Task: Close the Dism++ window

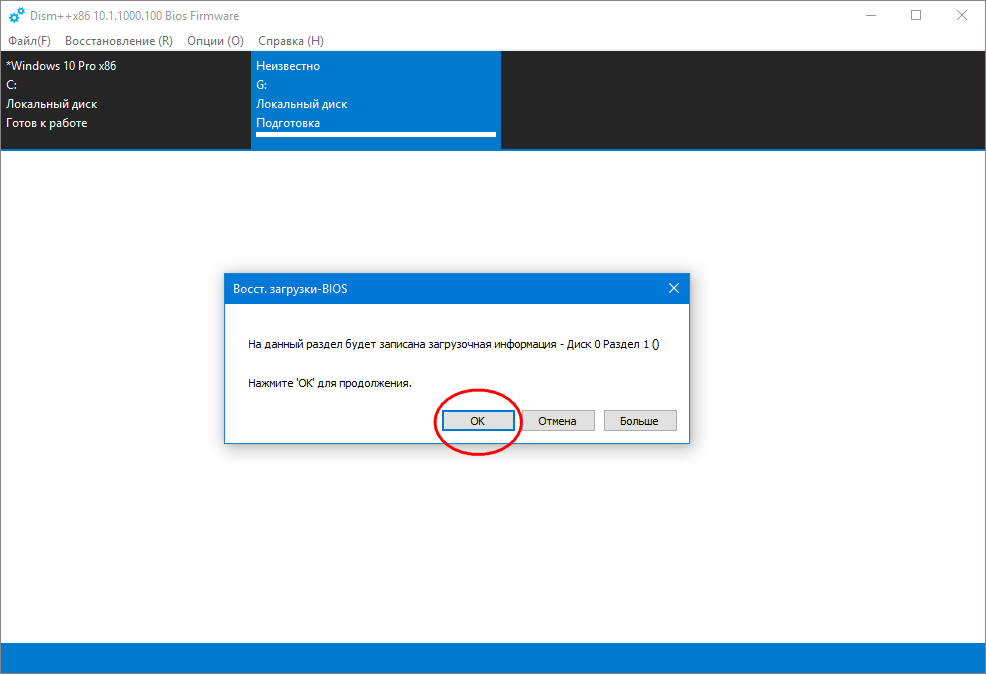Action: (961, 15)
